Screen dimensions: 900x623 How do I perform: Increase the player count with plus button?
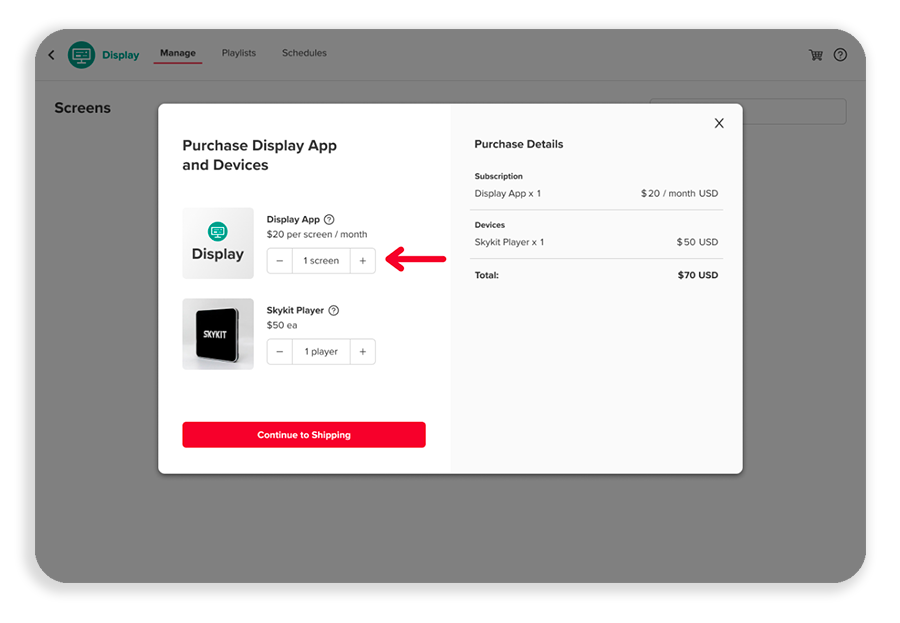pyautogui.click(x=363, y=351)
